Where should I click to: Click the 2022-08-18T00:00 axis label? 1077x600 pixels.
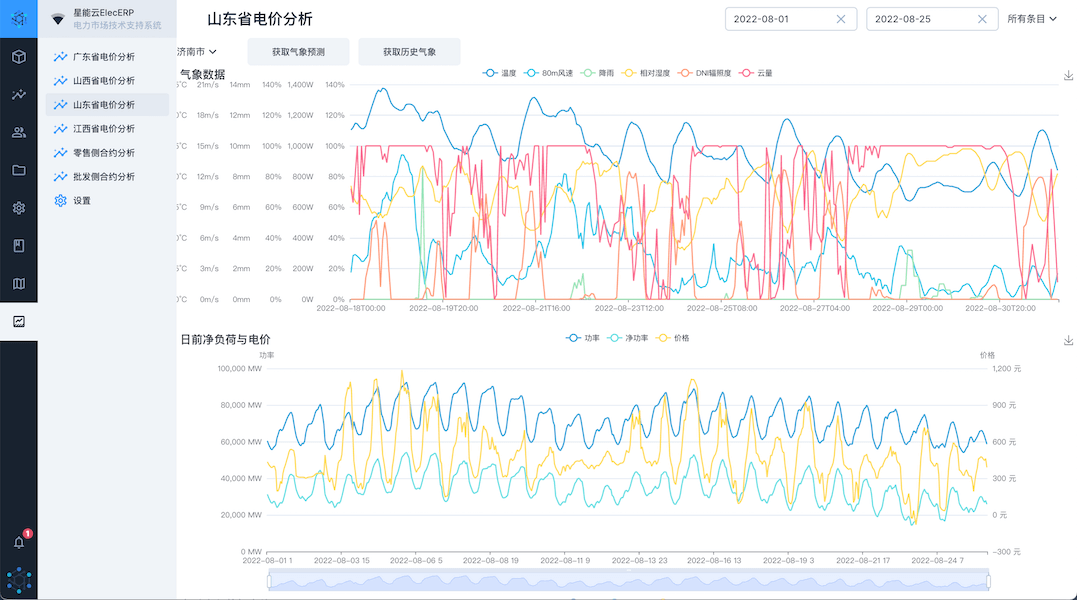[x=351, y=308]
